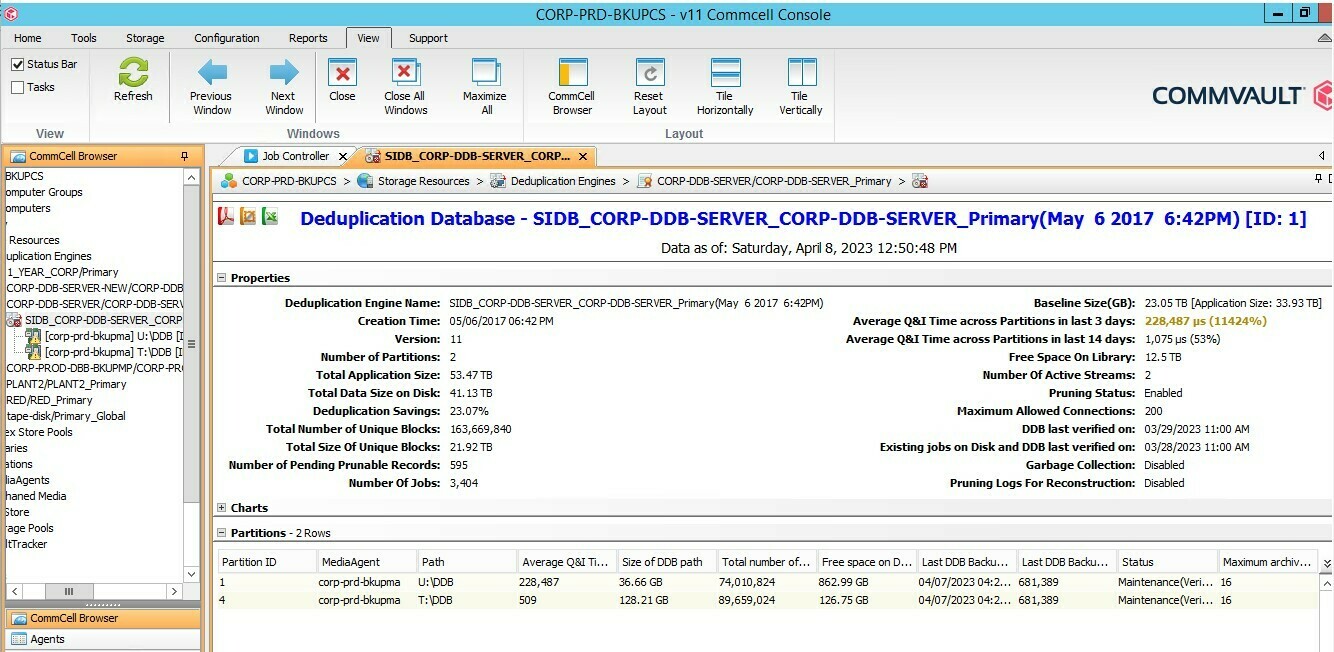Open partitions table column chooser arrow

pyautogui.click(x=1326, y=563)
